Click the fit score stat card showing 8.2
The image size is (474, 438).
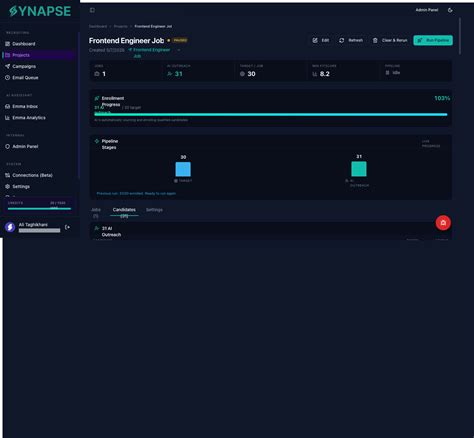tap(344, 71)
